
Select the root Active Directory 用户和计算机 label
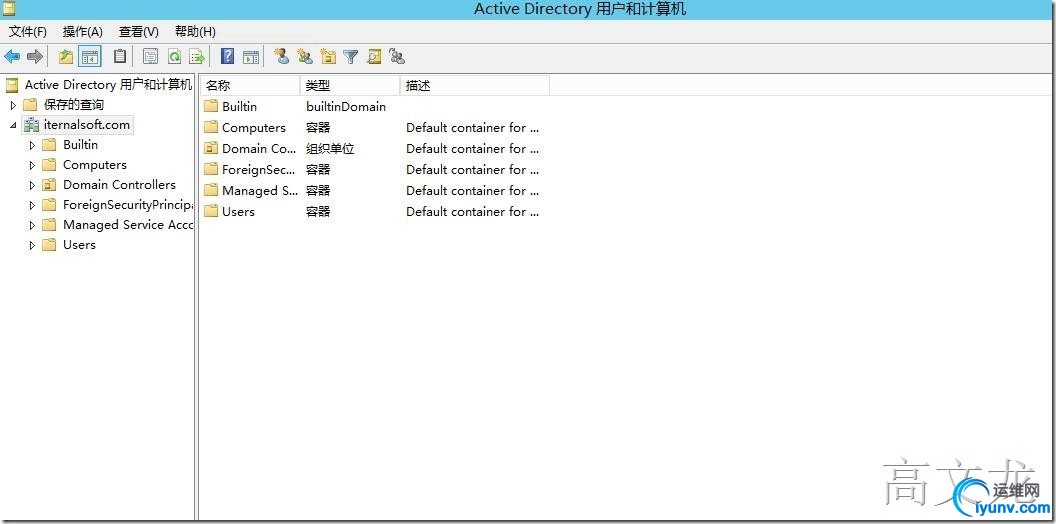pos(108,85)
